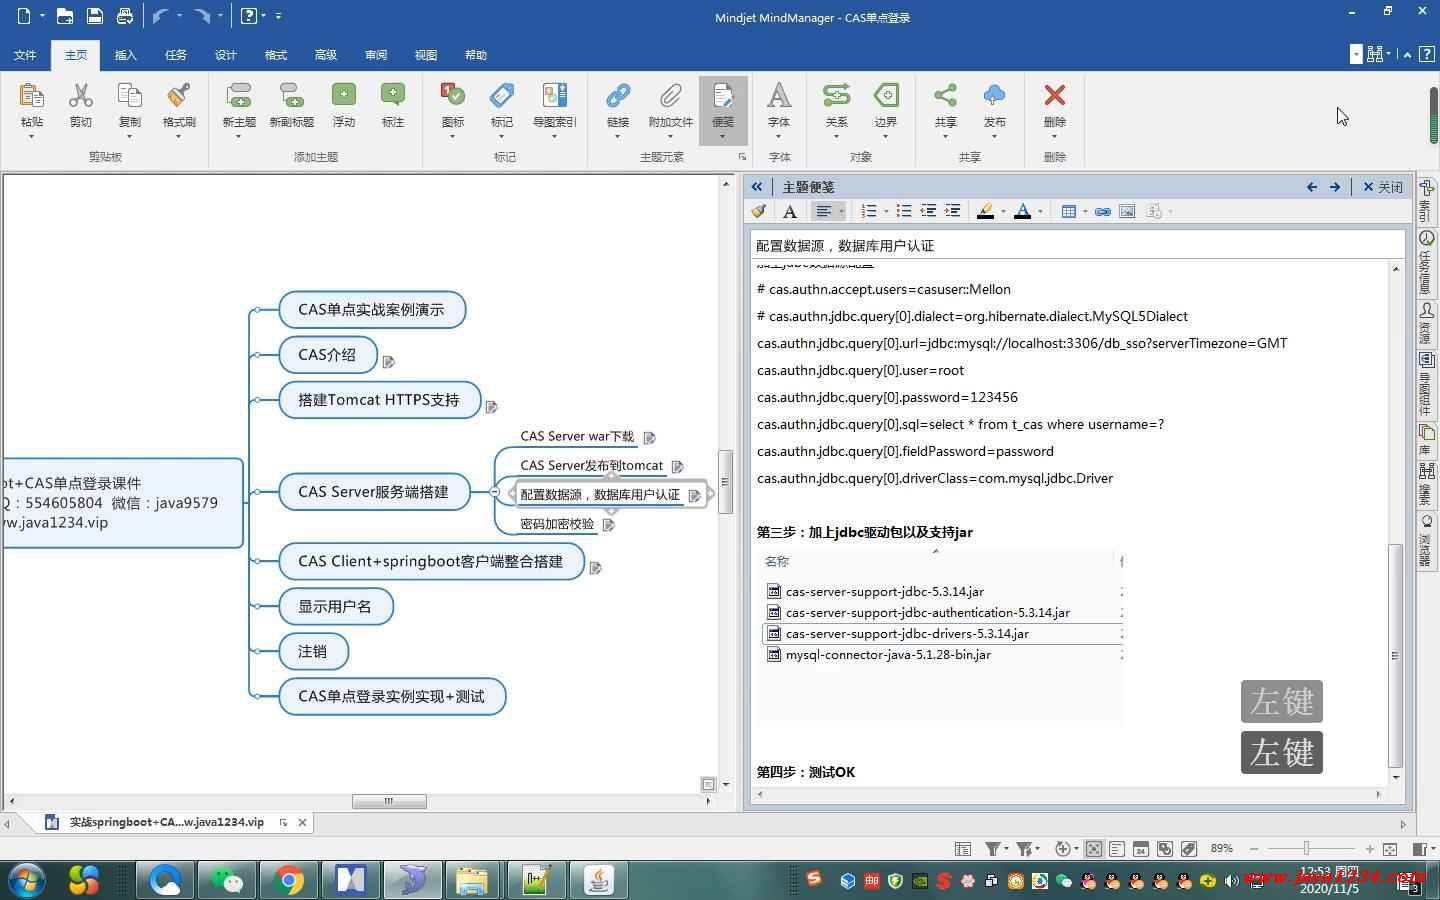Image resolution: width=1440 pixels, height=900 pixels.
Task: Click the 剪切 (Cut) scissors icon
Action: (81, 96)
